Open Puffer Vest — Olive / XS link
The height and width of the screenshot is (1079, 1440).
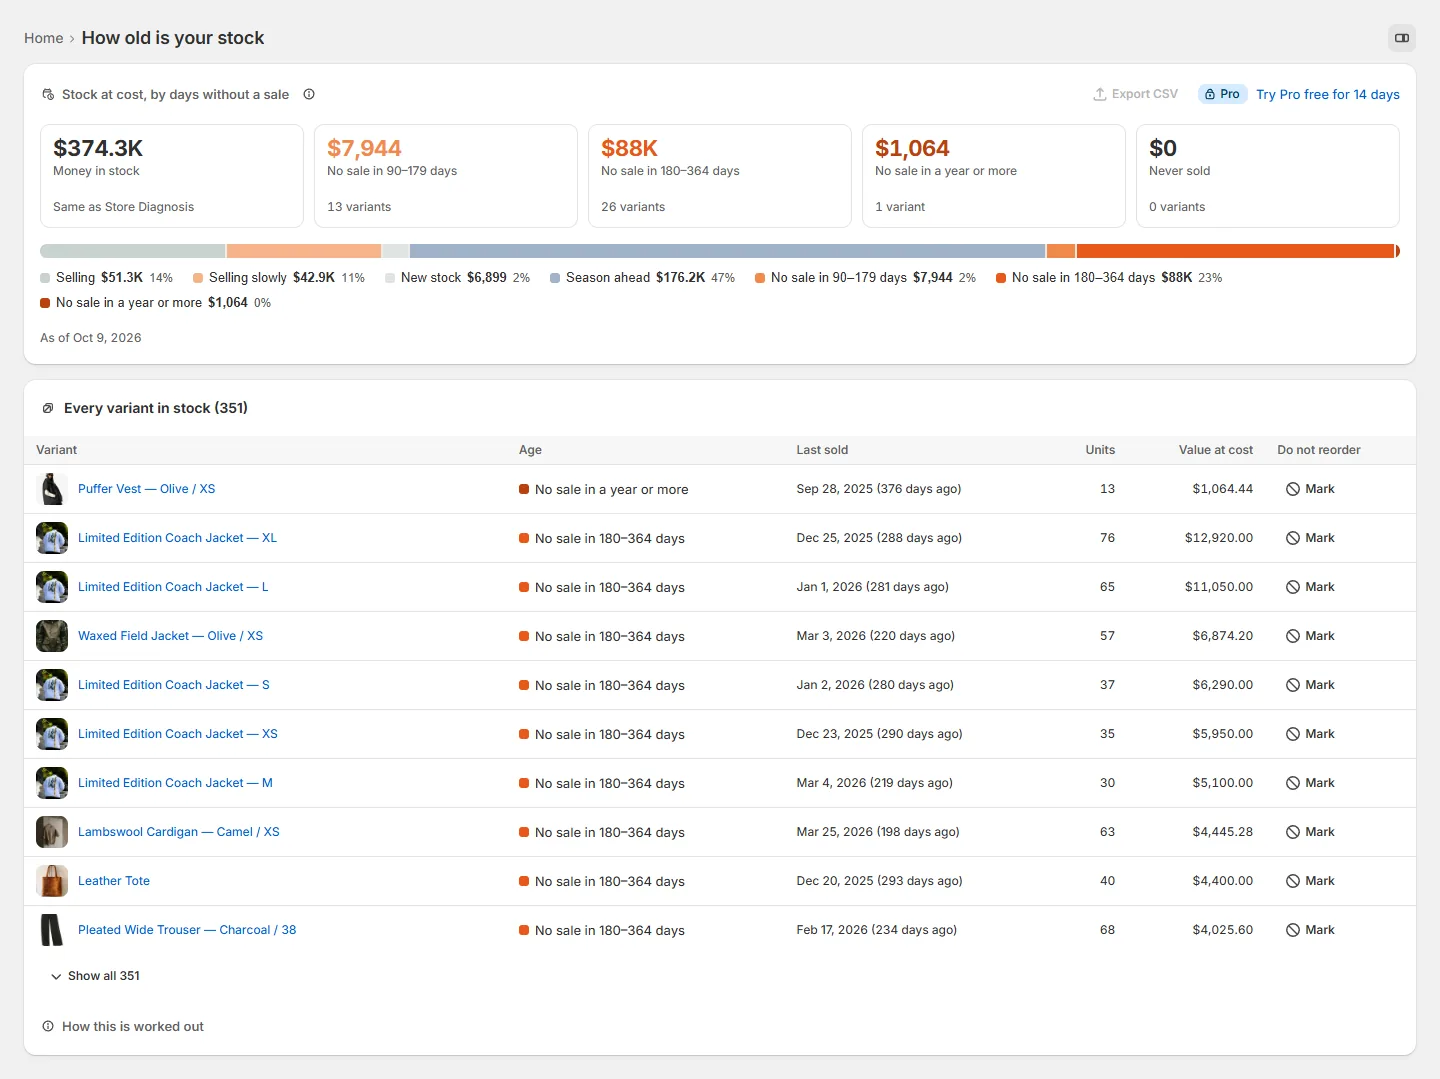147,489
